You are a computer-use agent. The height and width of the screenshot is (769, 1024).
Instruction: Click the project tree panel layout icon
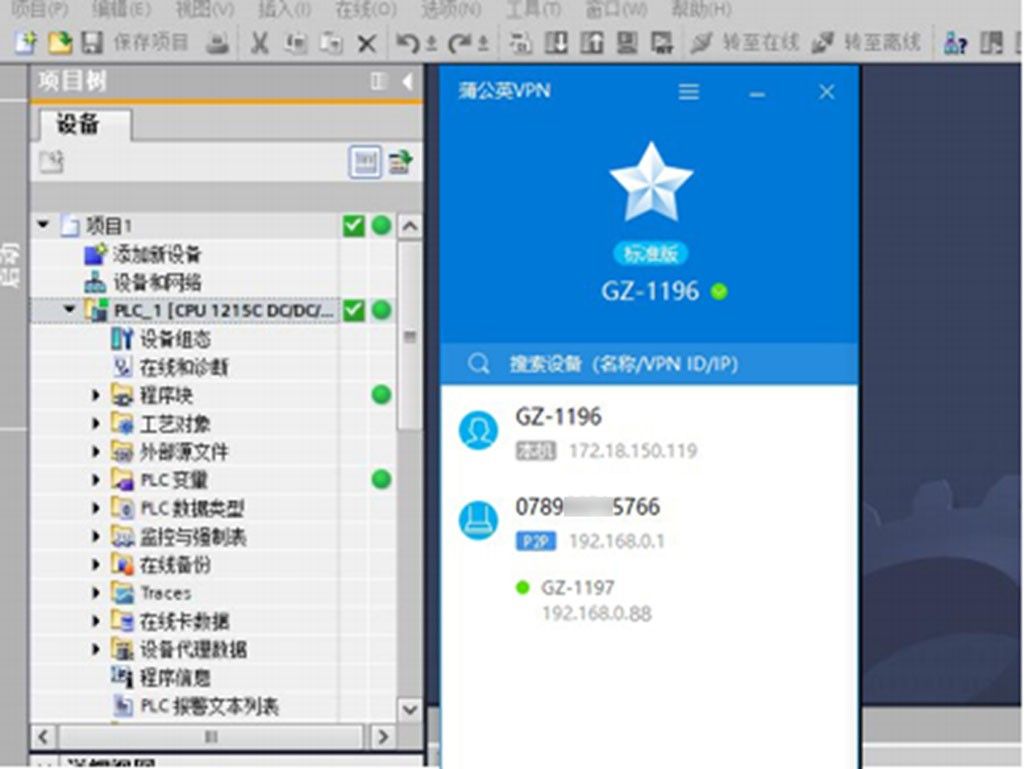coord(377,82)
